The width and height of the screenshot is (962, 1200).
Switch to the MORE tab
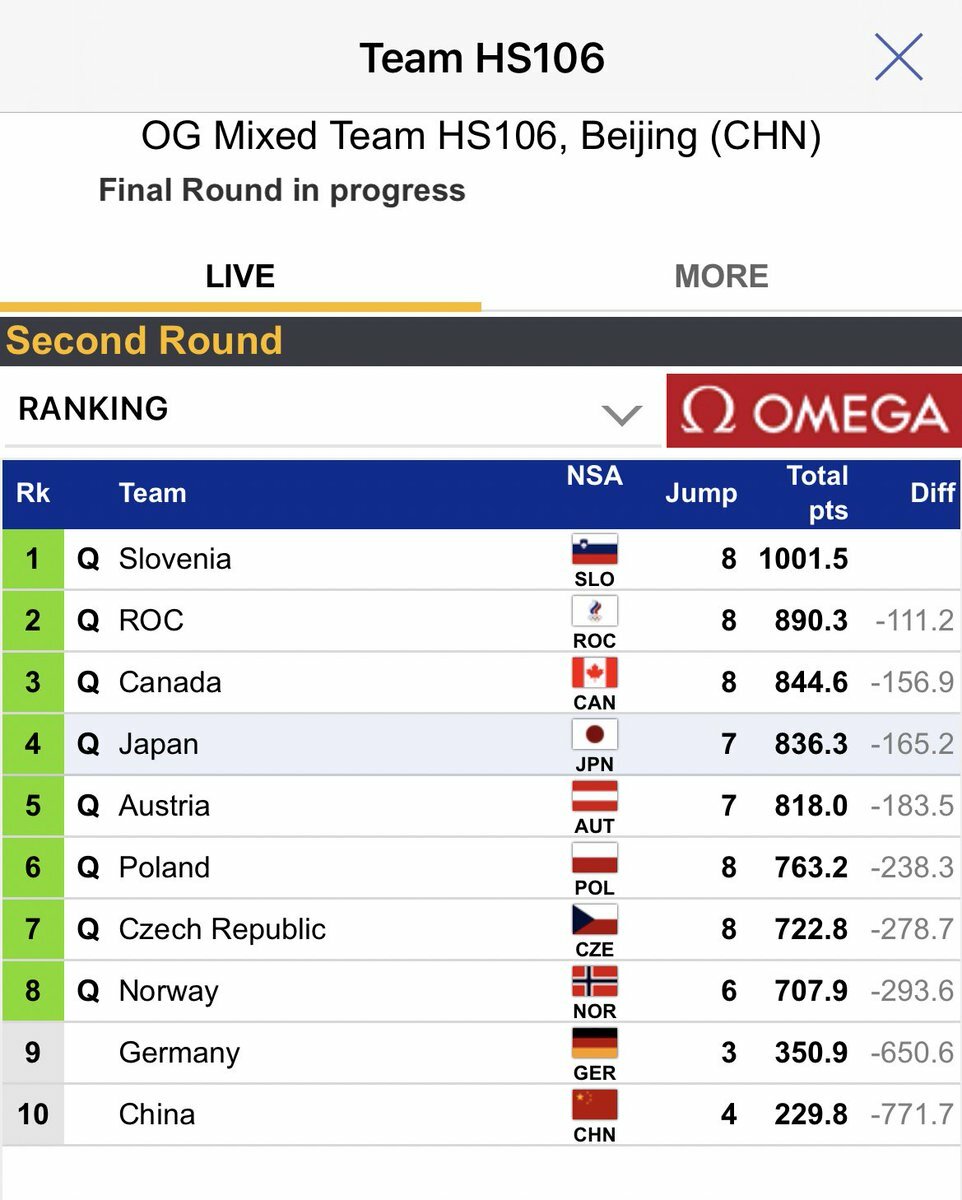click(x=721, y=277)
